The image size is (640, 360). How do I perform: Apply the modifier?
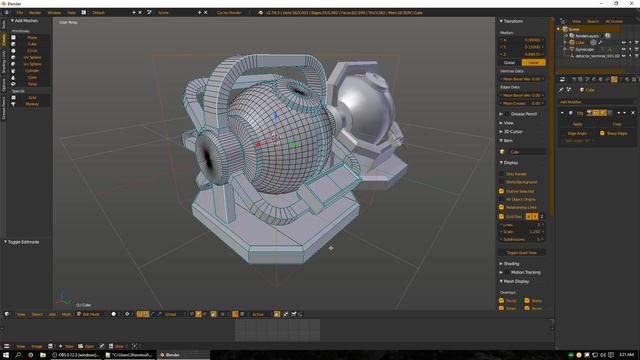click(x=578, y=124)
